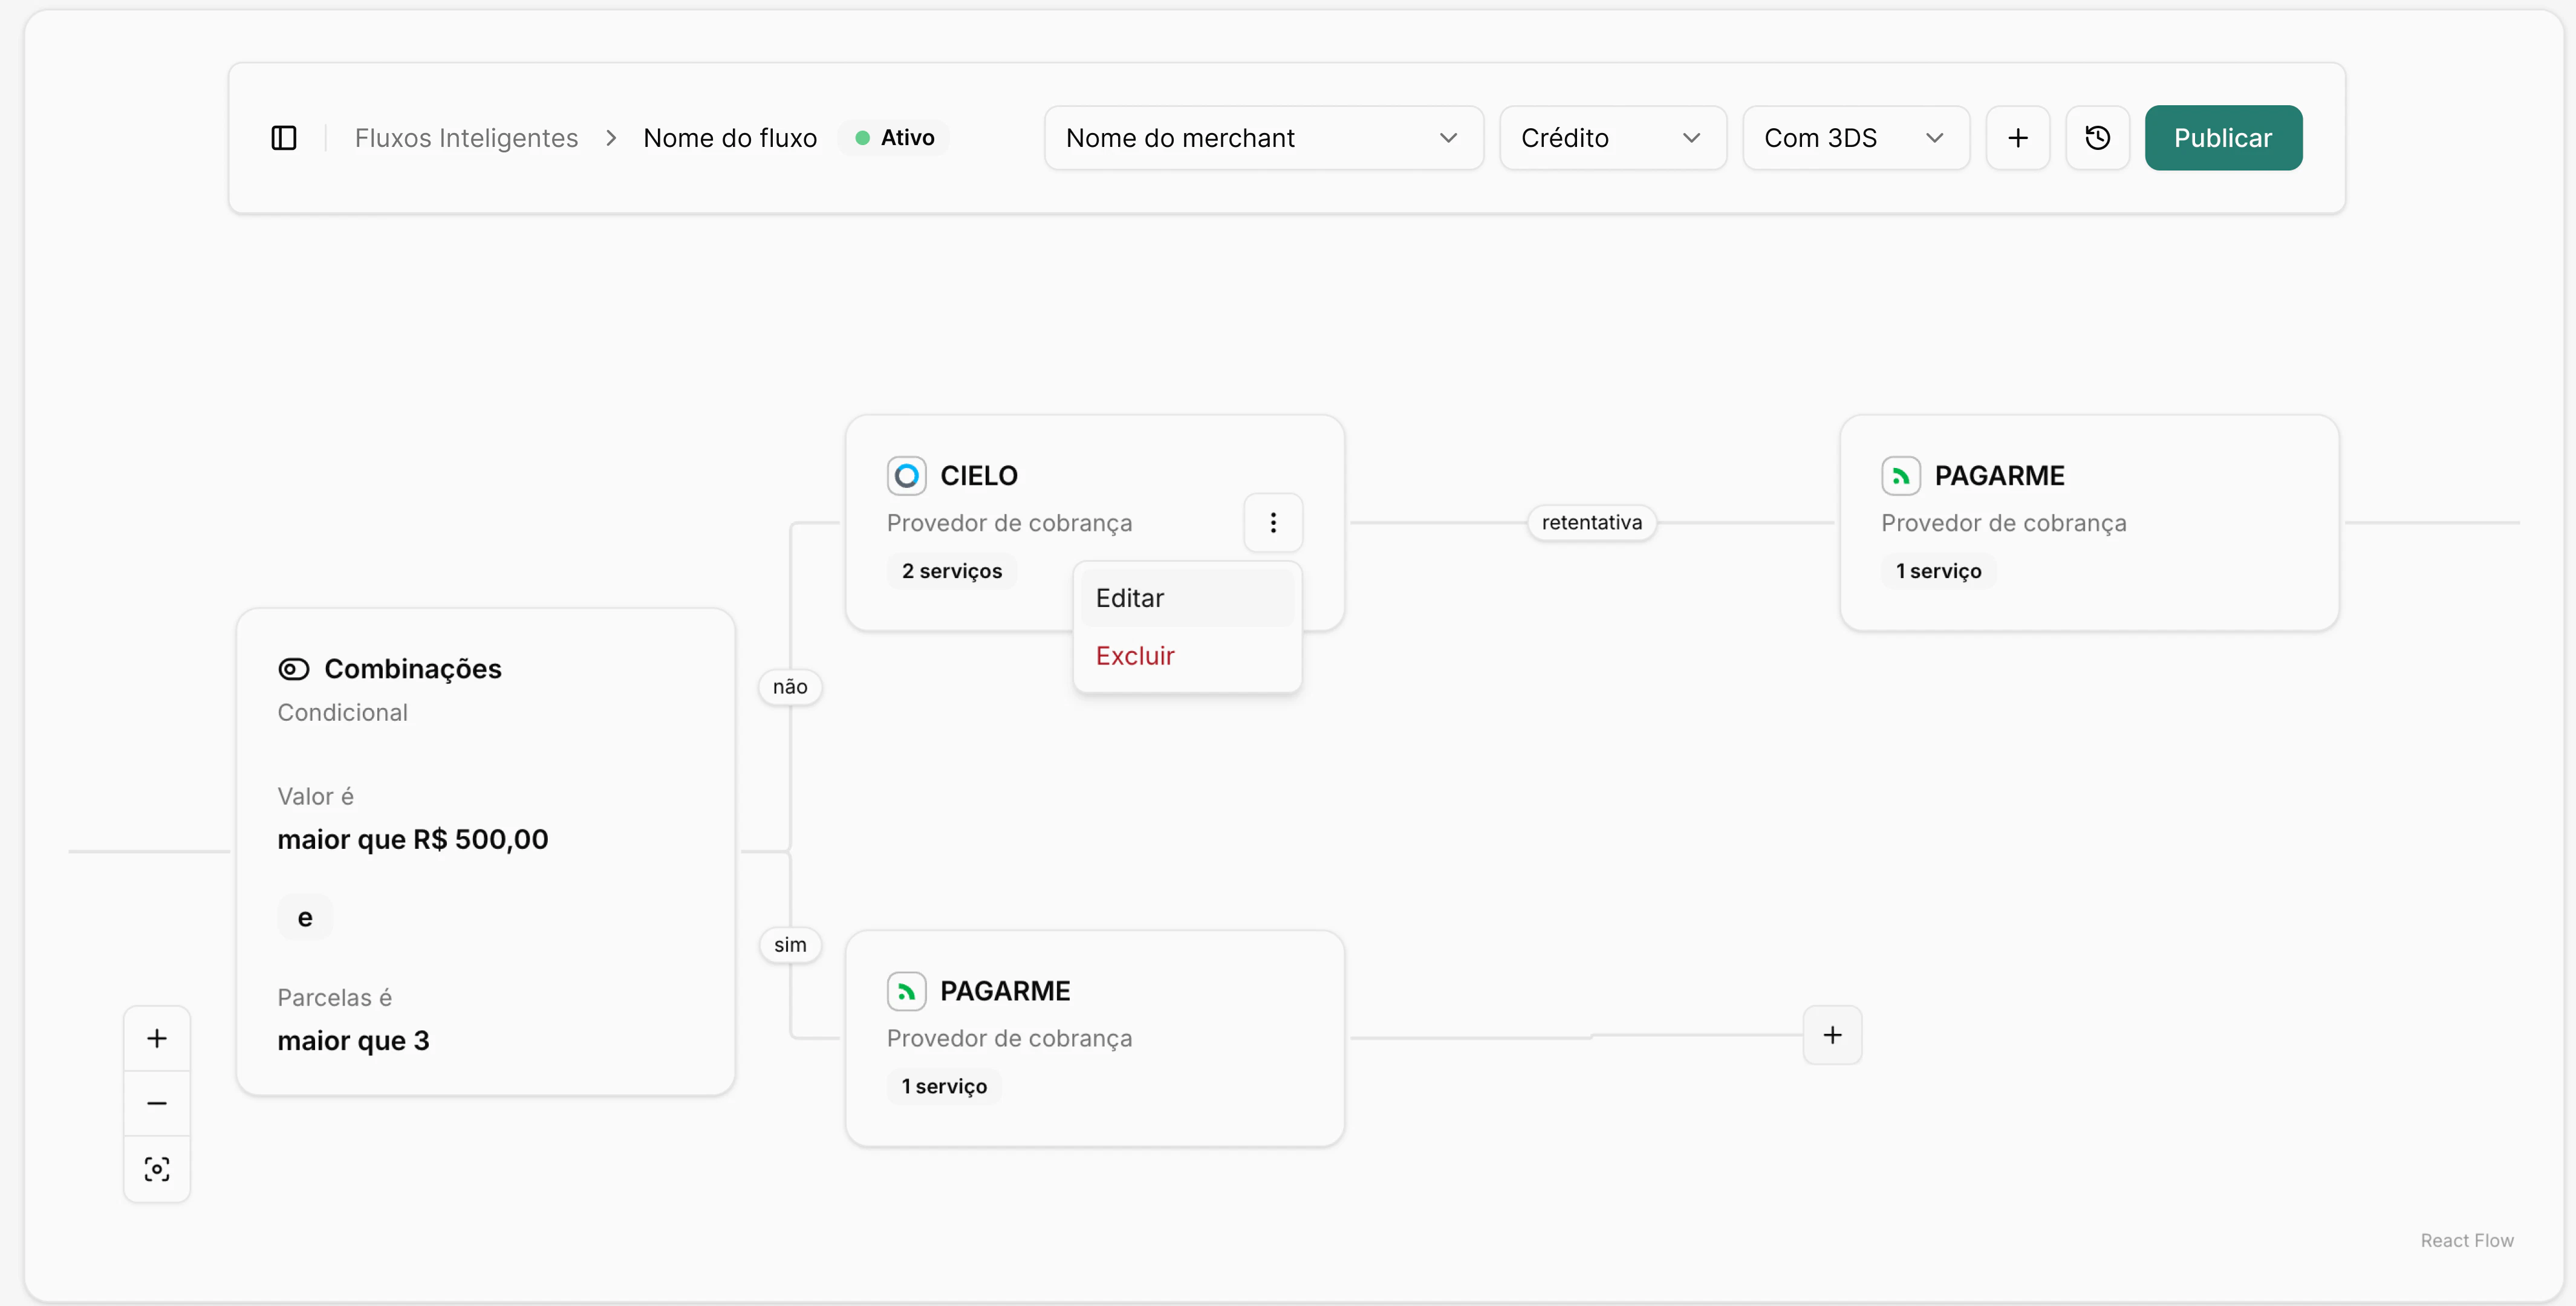Click "Provedor de cobrança" under CIELO
Image resolution: width=2576 pixels, height=1306 pixels.
[1009, 523]
